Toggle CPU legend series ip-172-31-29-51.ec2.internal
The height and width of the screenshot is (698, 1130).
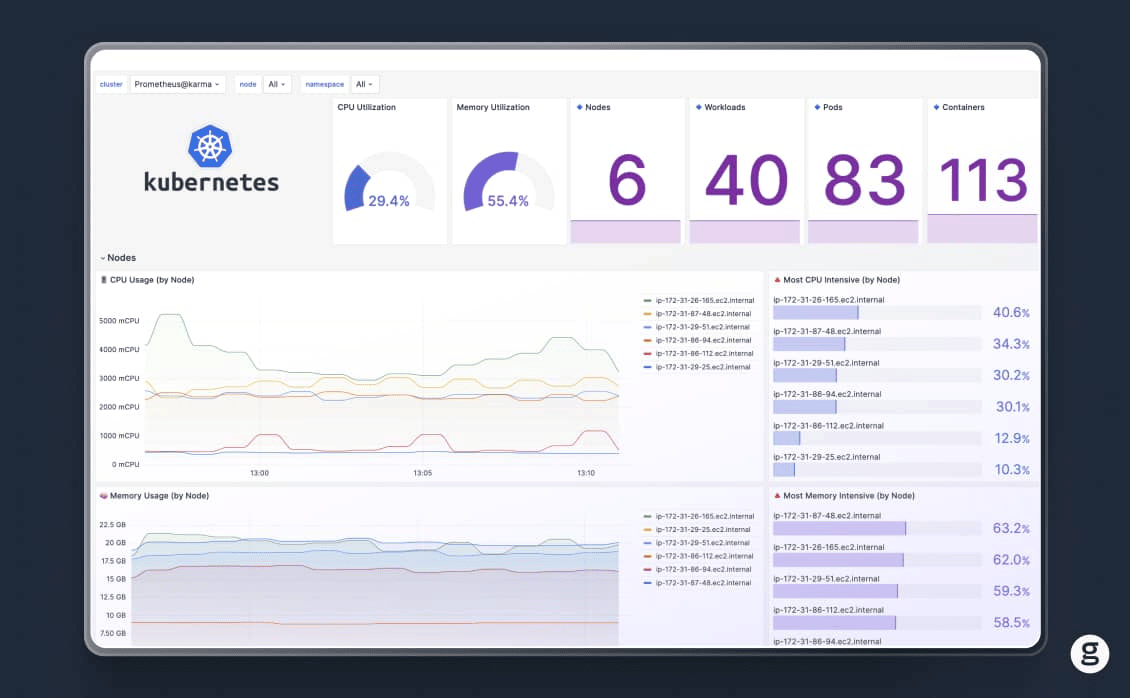coord(702,327)
